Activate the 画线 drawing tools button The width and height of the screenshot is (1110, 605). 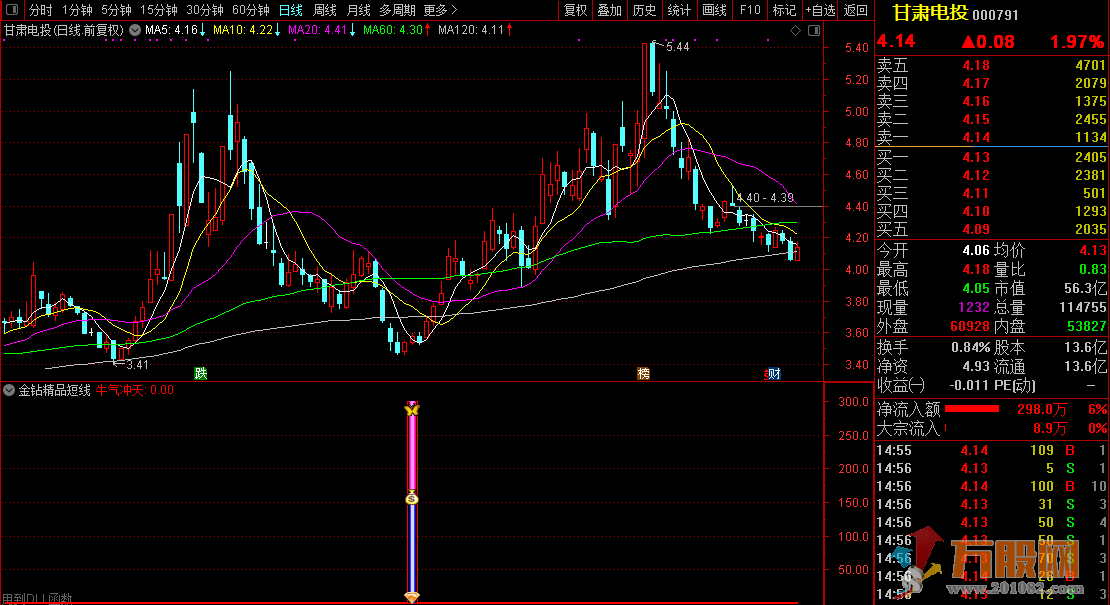(714, 10)
